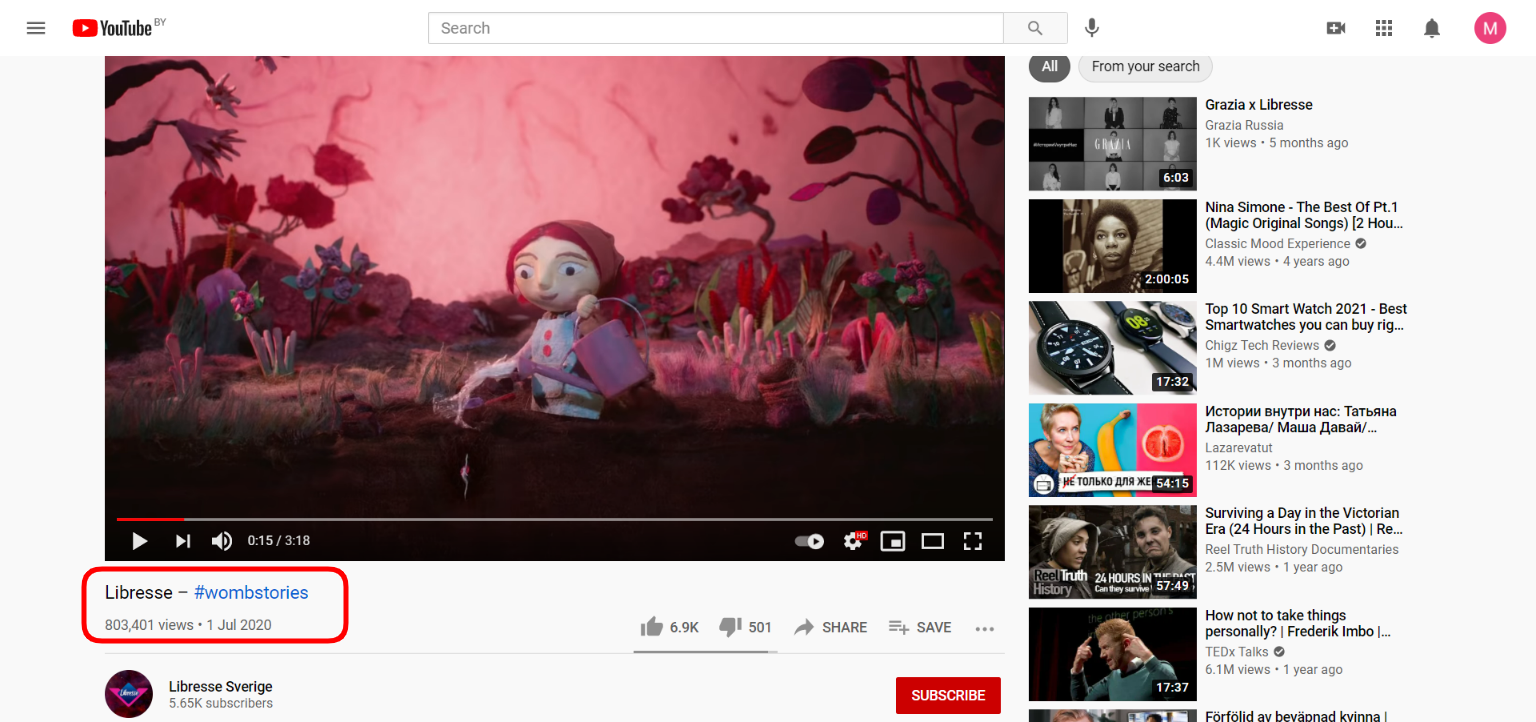Subscribe to Libresse Sverige
1536x722 pixels.
(948, 695)
